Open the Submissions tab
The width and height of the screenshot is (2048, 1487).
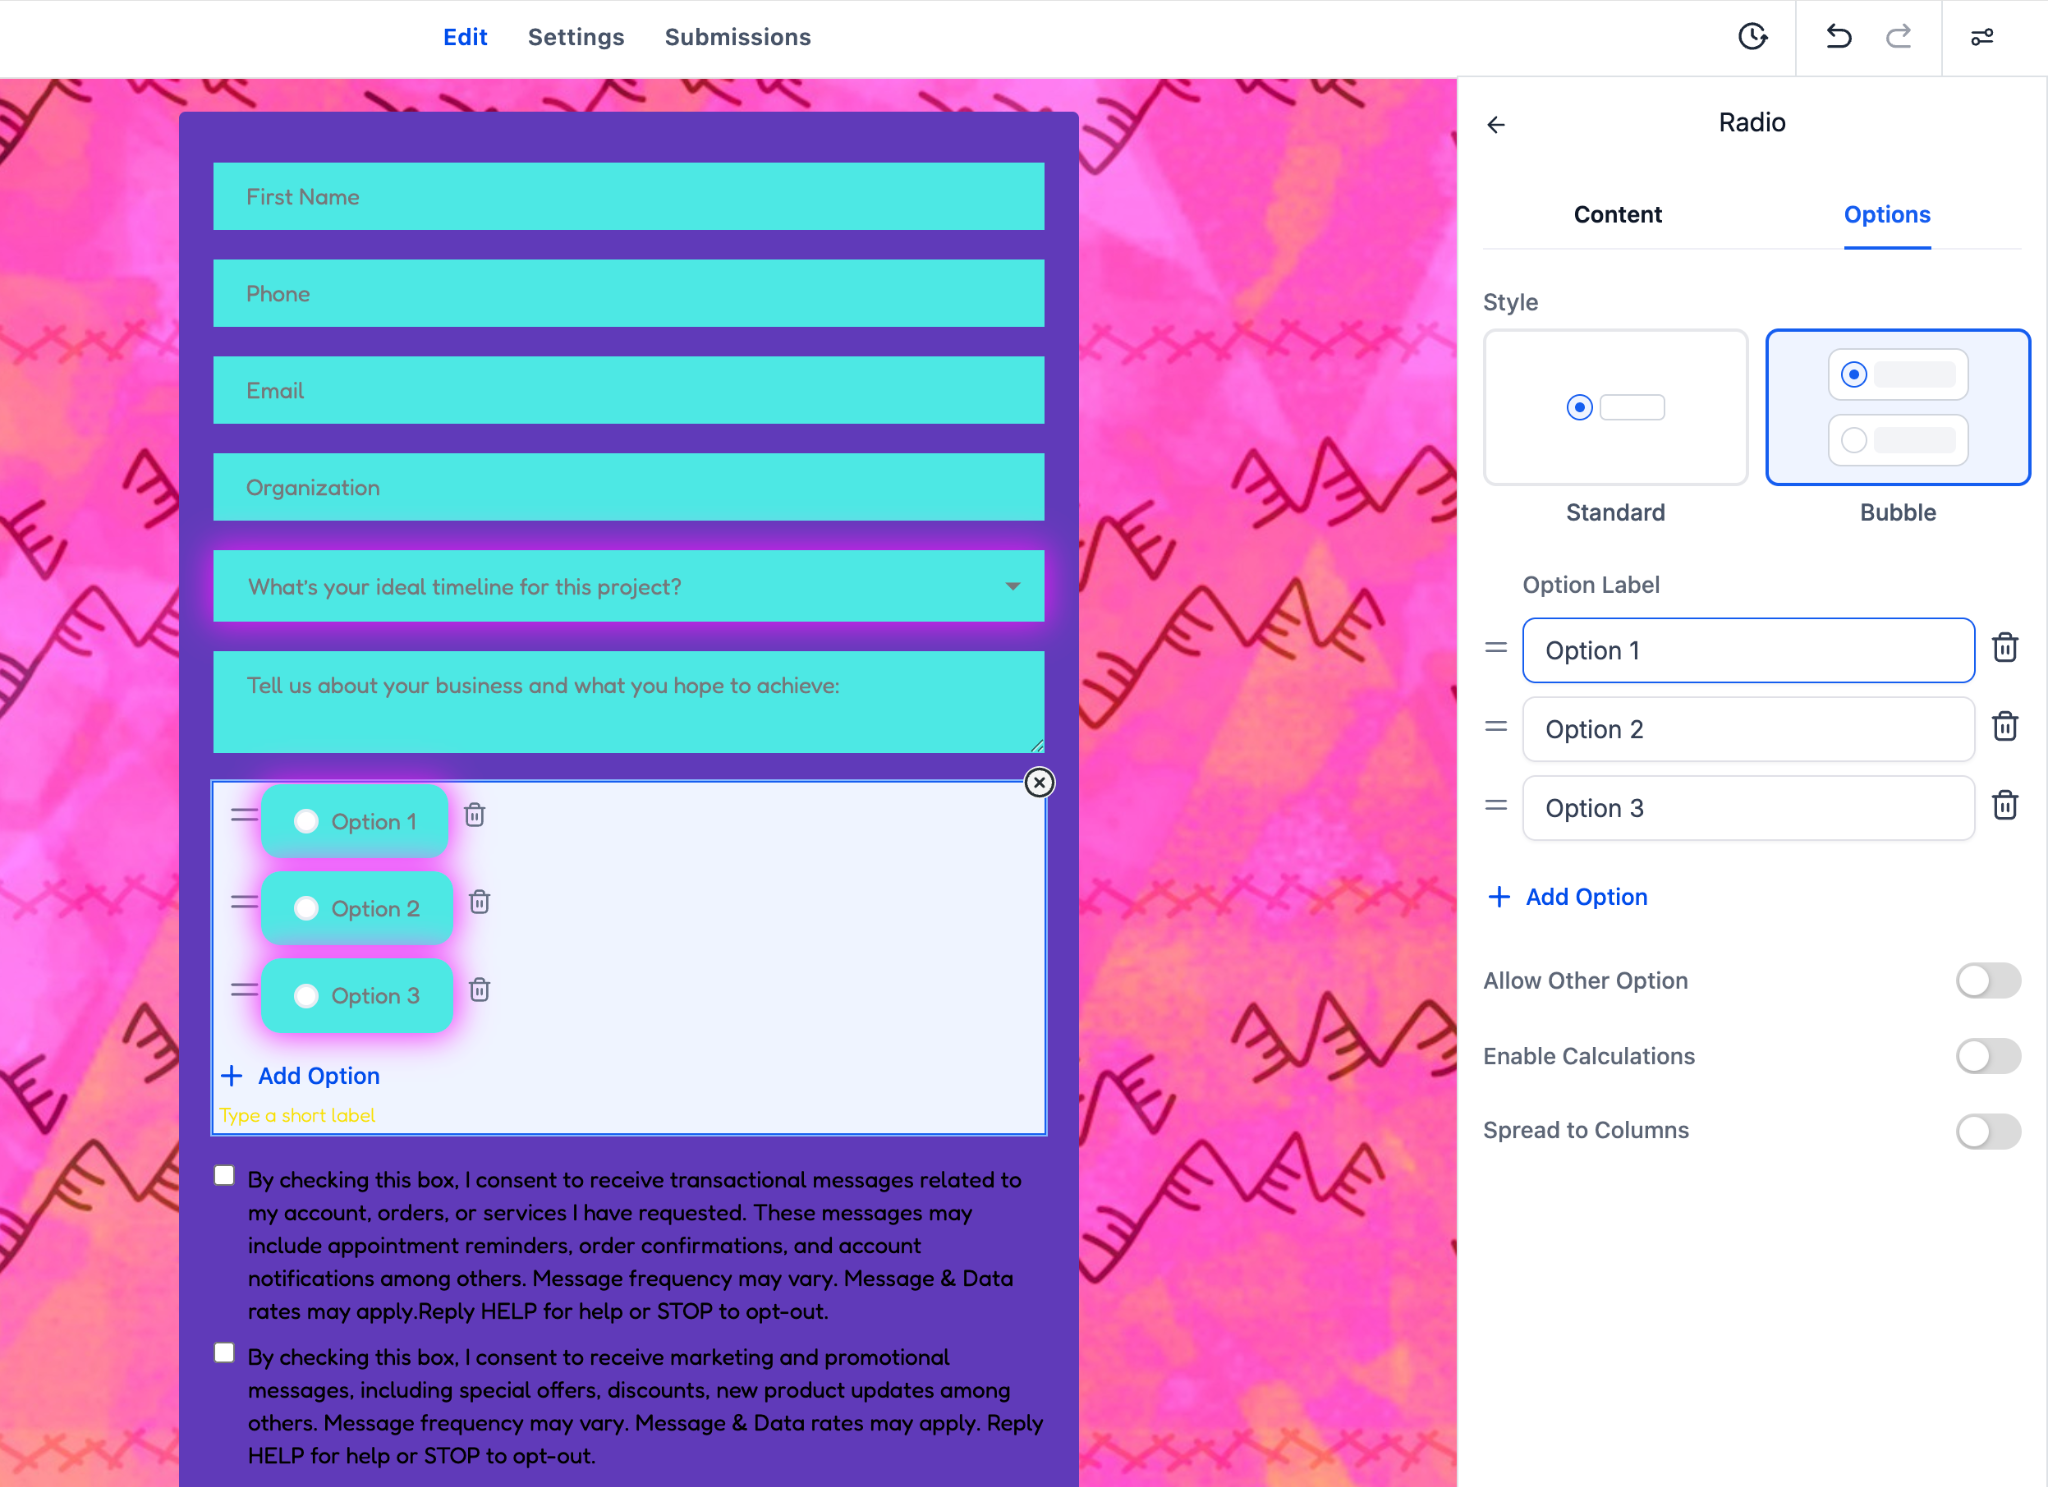click(x=737, y=37)
